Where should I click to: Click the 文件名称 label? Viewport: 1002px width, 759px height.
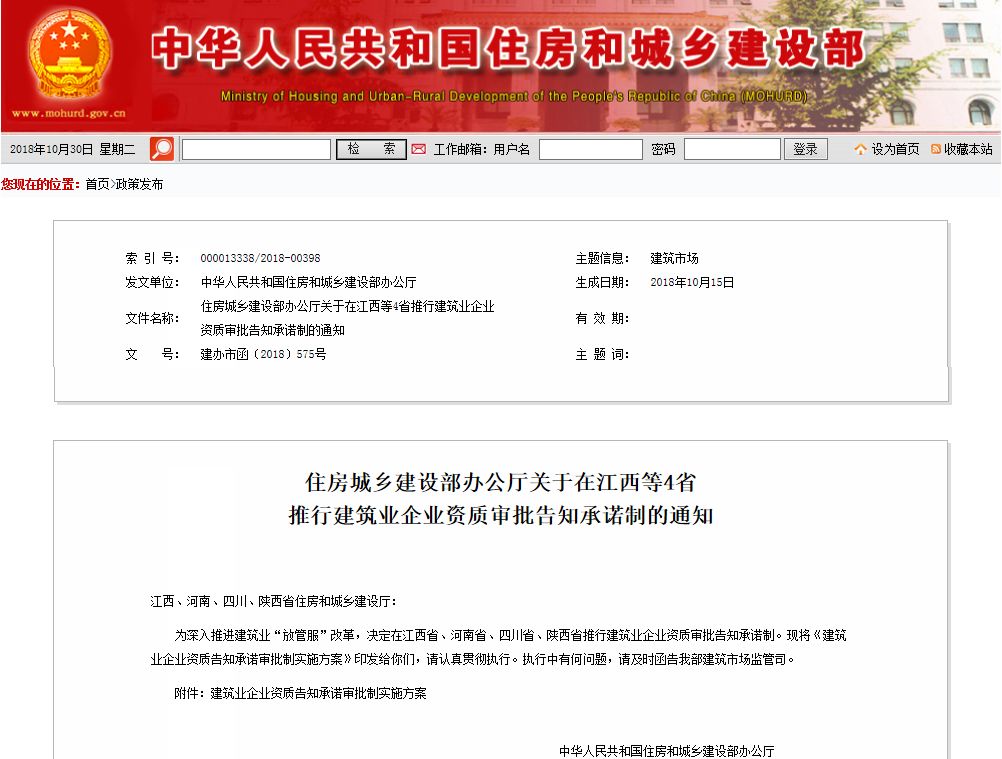coord(152,318)
